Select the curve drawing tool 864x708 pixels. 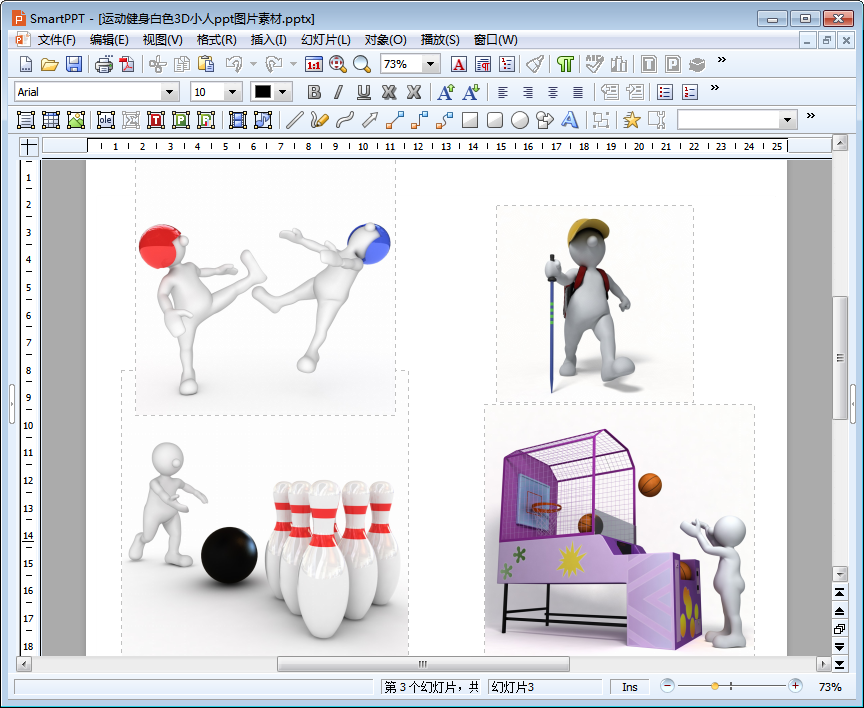pos(344,120)
